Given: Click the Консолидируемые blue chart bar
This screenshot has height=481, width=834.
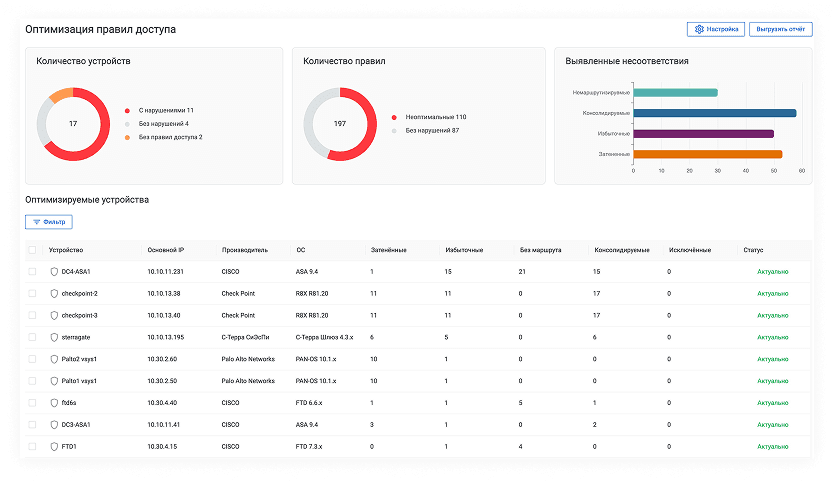Looking at the screenshot, I should pos(714,113).
